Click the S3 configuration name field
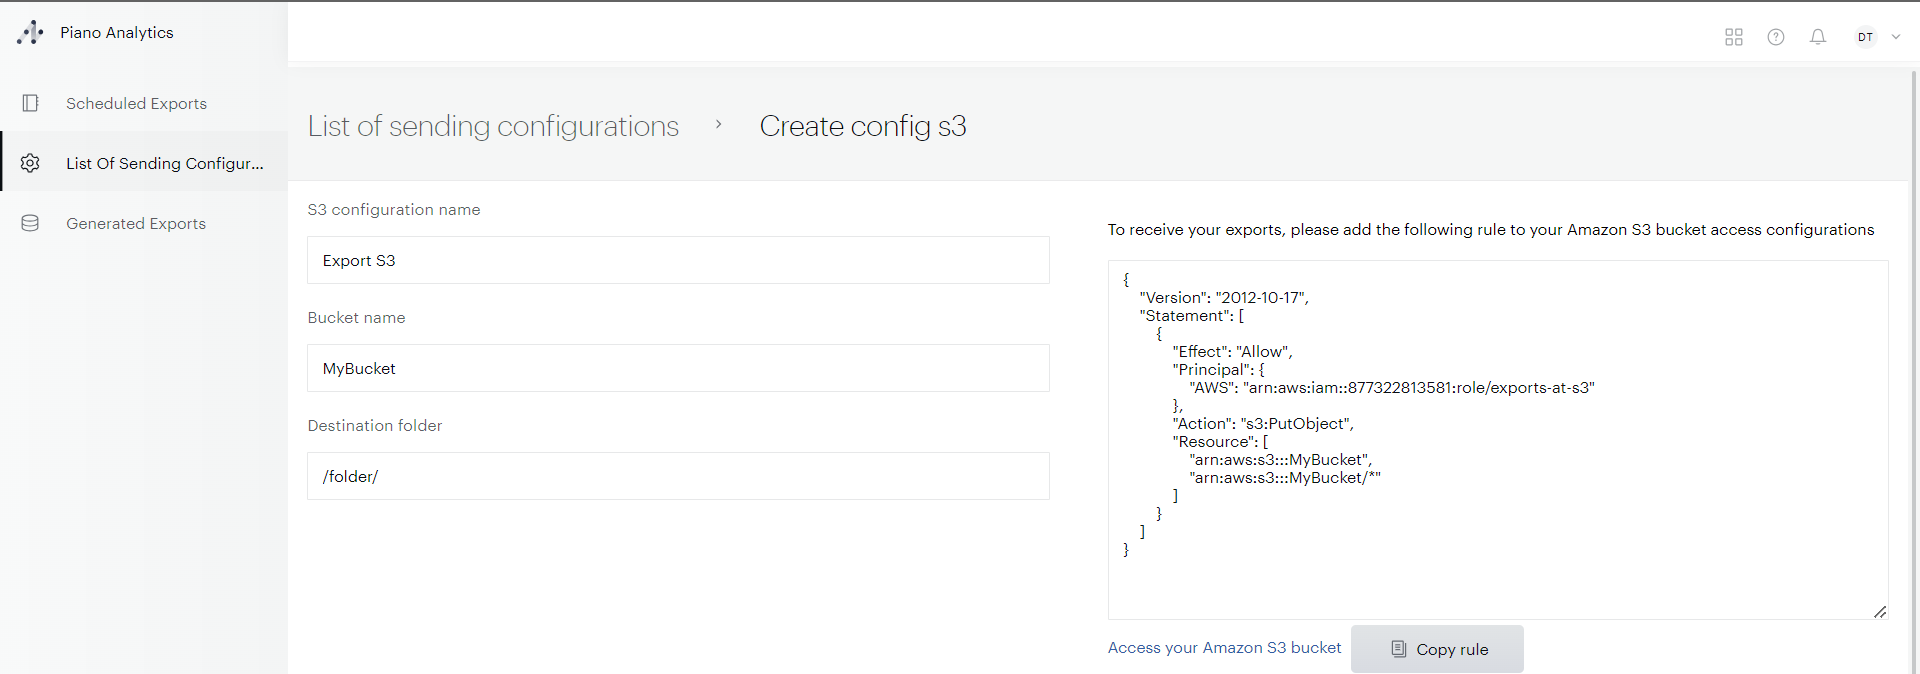This screenshot has width=1920, height=674. [678, 260]
